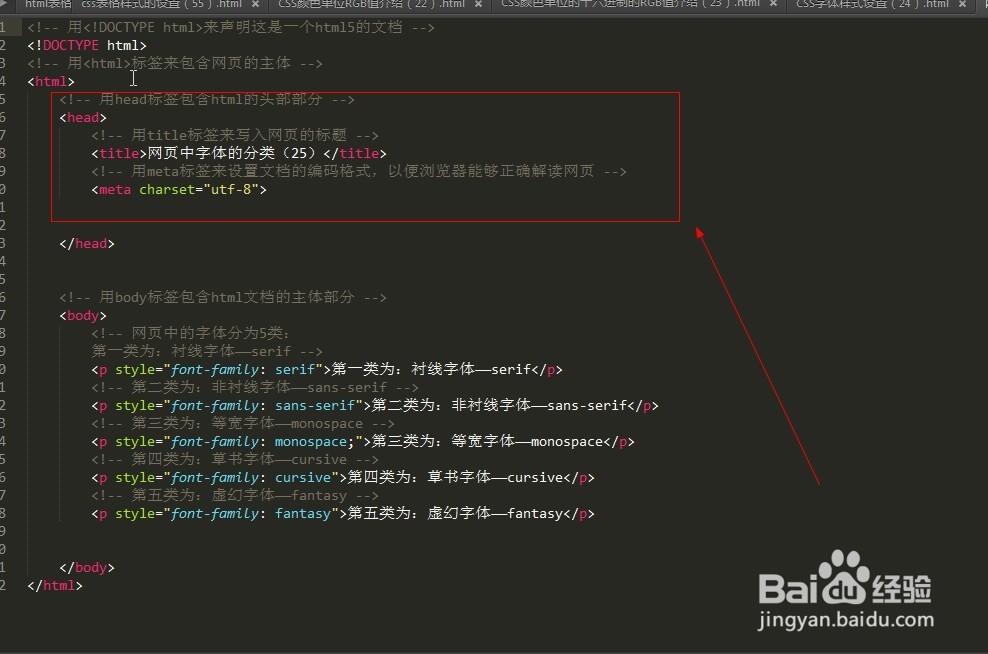Switch to the CSS颜色单位RGB值介绍（22）.html tab

(370, 5)
